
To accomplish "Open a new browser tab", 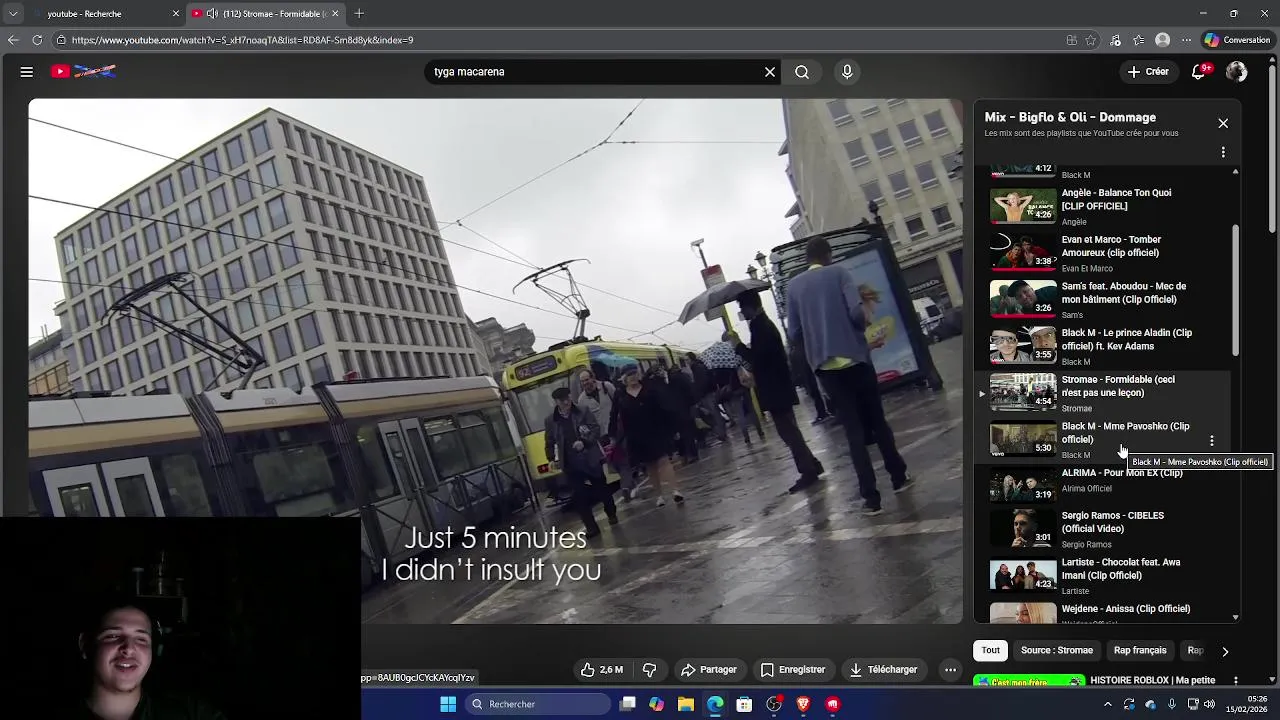I will click(x=359, y=13).
